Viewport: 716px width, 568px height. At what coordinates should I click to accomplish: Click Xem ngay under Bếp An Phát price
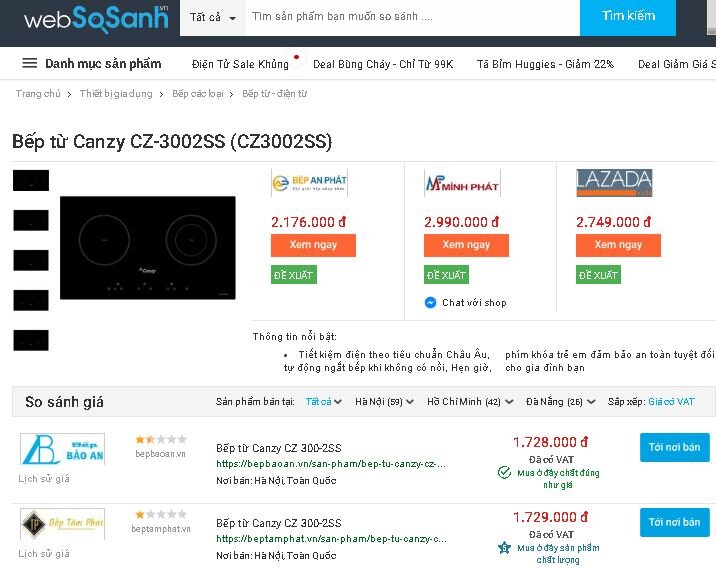(x=313, y=245)
